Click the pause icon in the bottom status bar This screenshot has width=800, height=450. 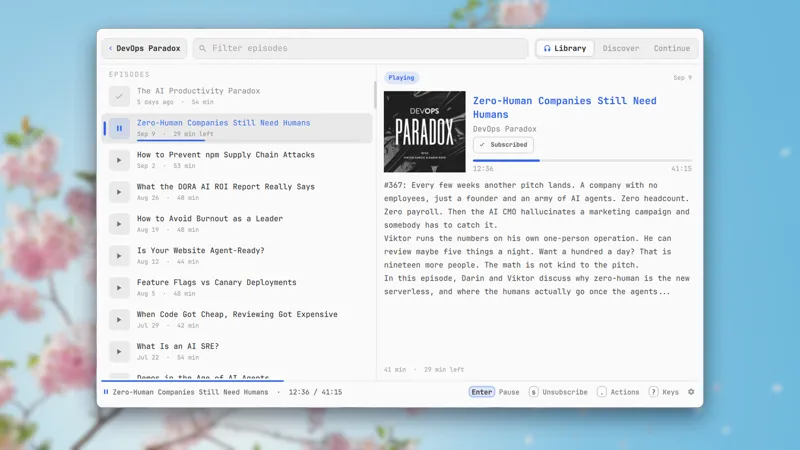point(106,392)
